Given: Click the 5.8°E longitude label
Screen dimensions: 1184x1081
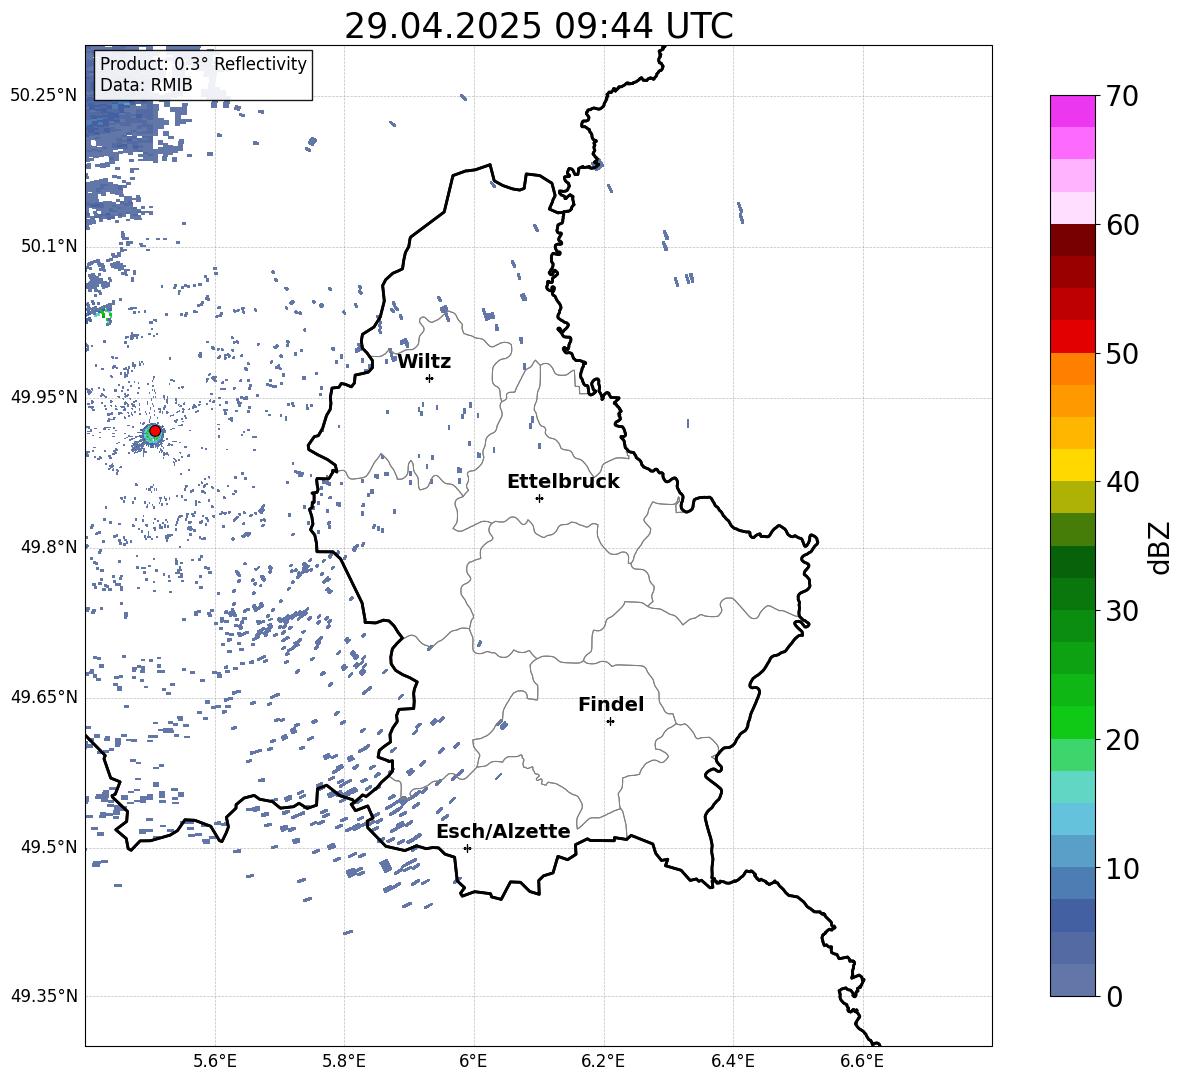Looking at the screenshot, I should 344,1061.
